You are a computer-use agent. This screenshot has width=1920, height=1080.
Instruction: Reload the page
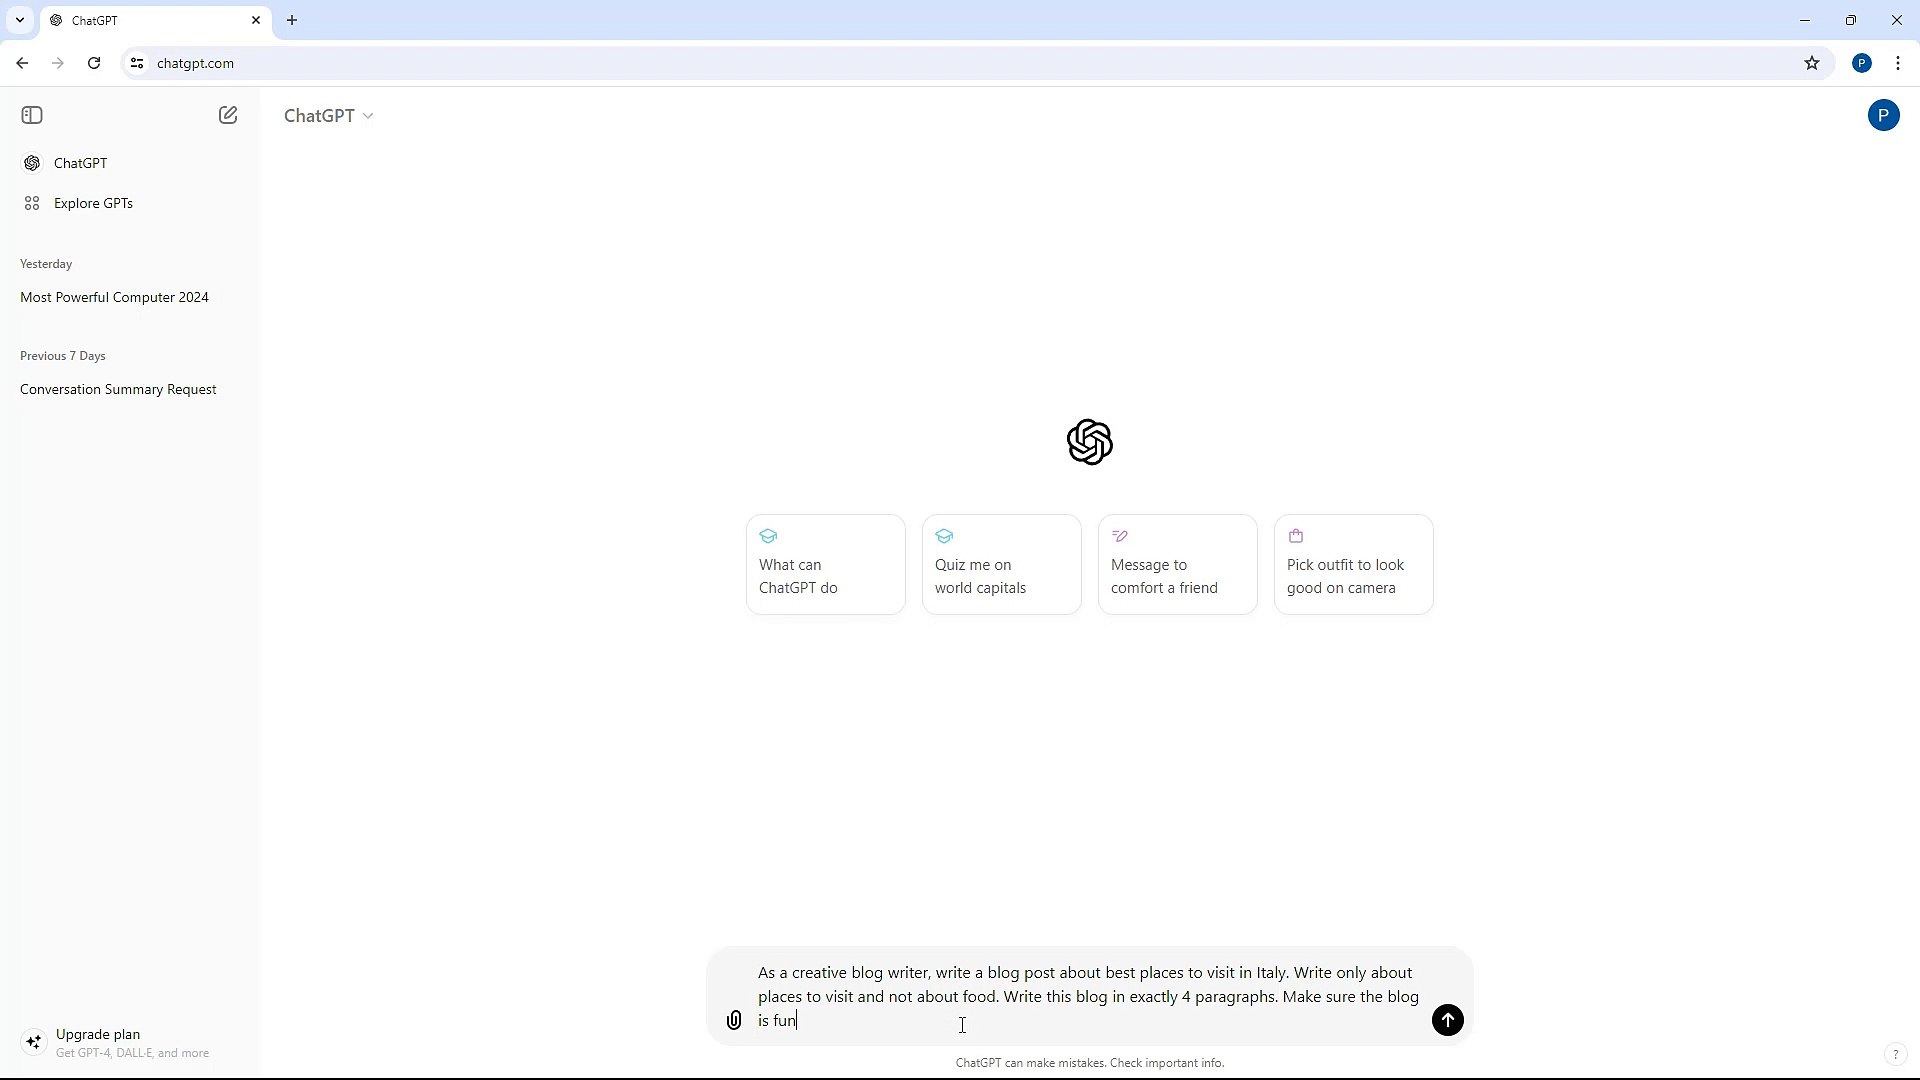[x=94, y=63]
